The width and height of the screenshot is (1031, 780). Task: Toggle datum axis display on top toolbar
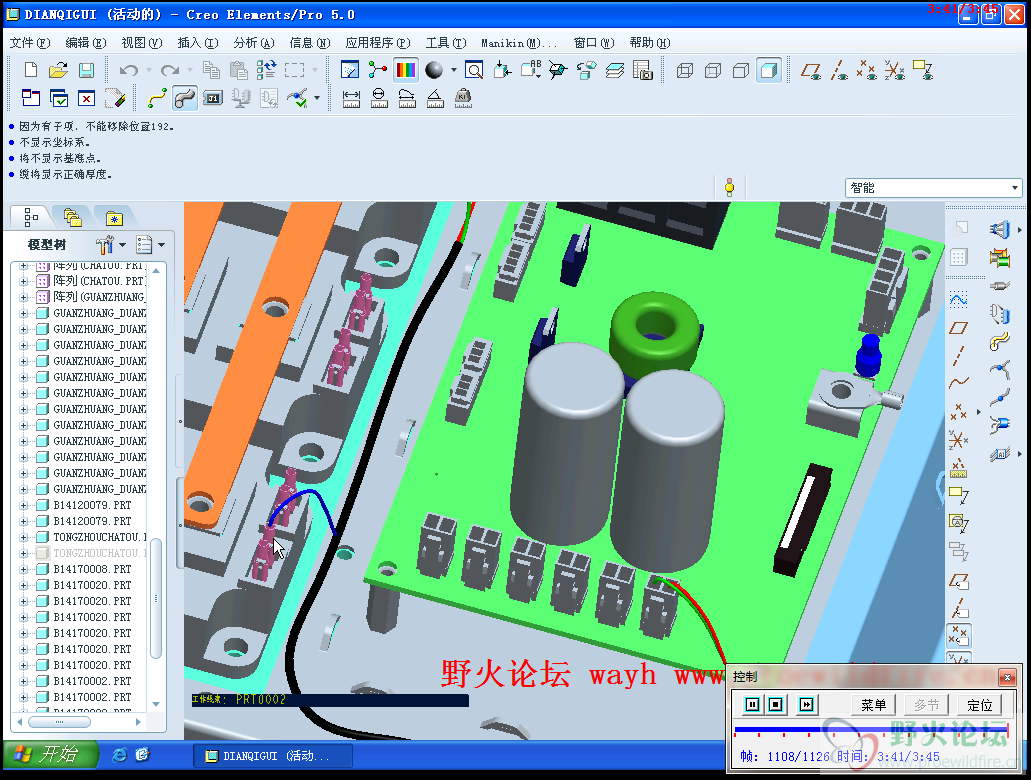839,70
